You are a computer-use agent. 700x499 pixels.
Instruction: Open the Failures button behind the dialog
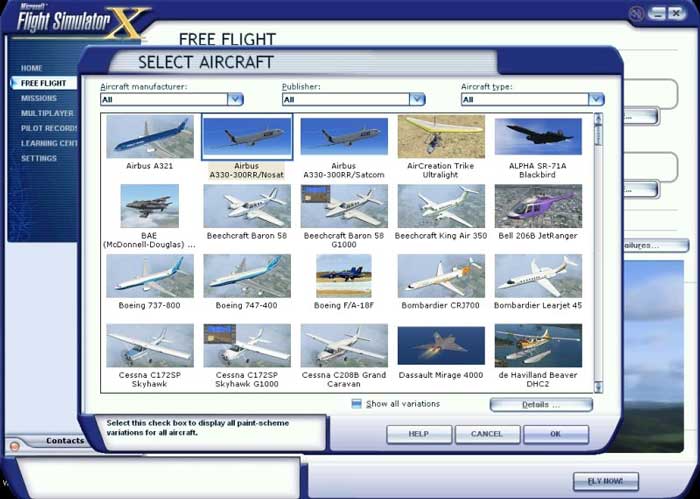(x=655, y=245)
